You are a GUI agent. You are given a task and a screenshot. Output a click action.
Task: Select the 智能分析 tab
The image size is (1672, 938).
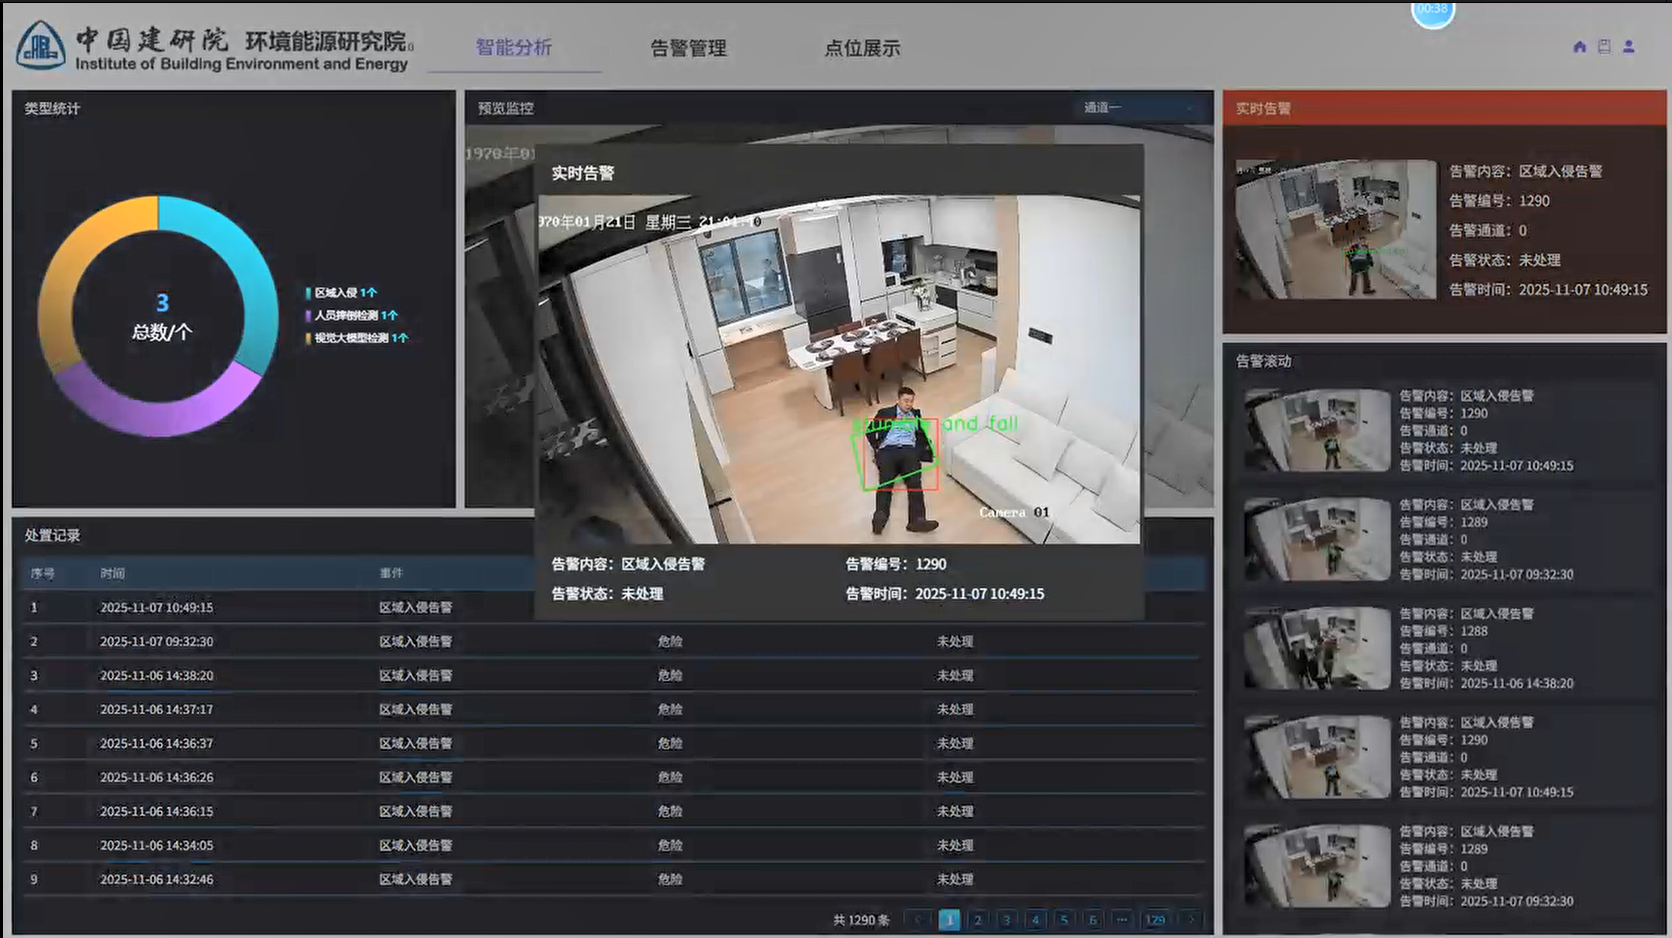coord(514,48)
